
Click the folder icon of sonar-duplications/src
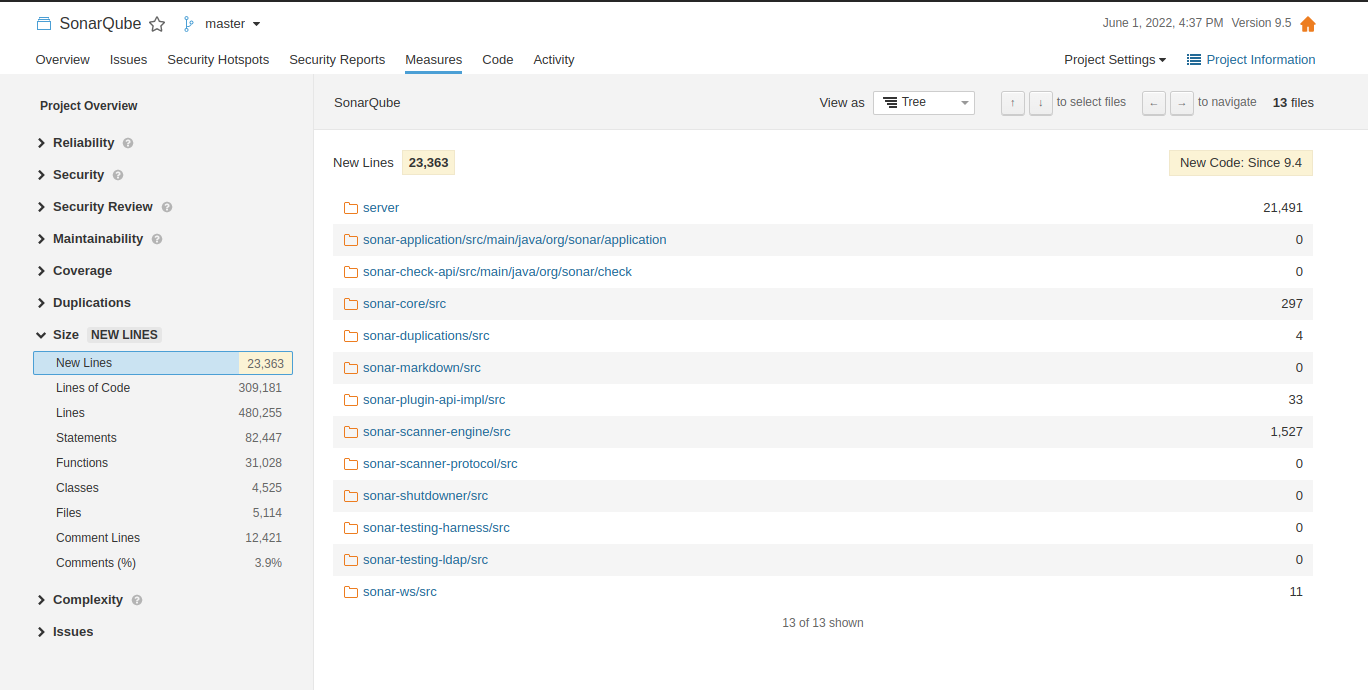tap(351, 336)
